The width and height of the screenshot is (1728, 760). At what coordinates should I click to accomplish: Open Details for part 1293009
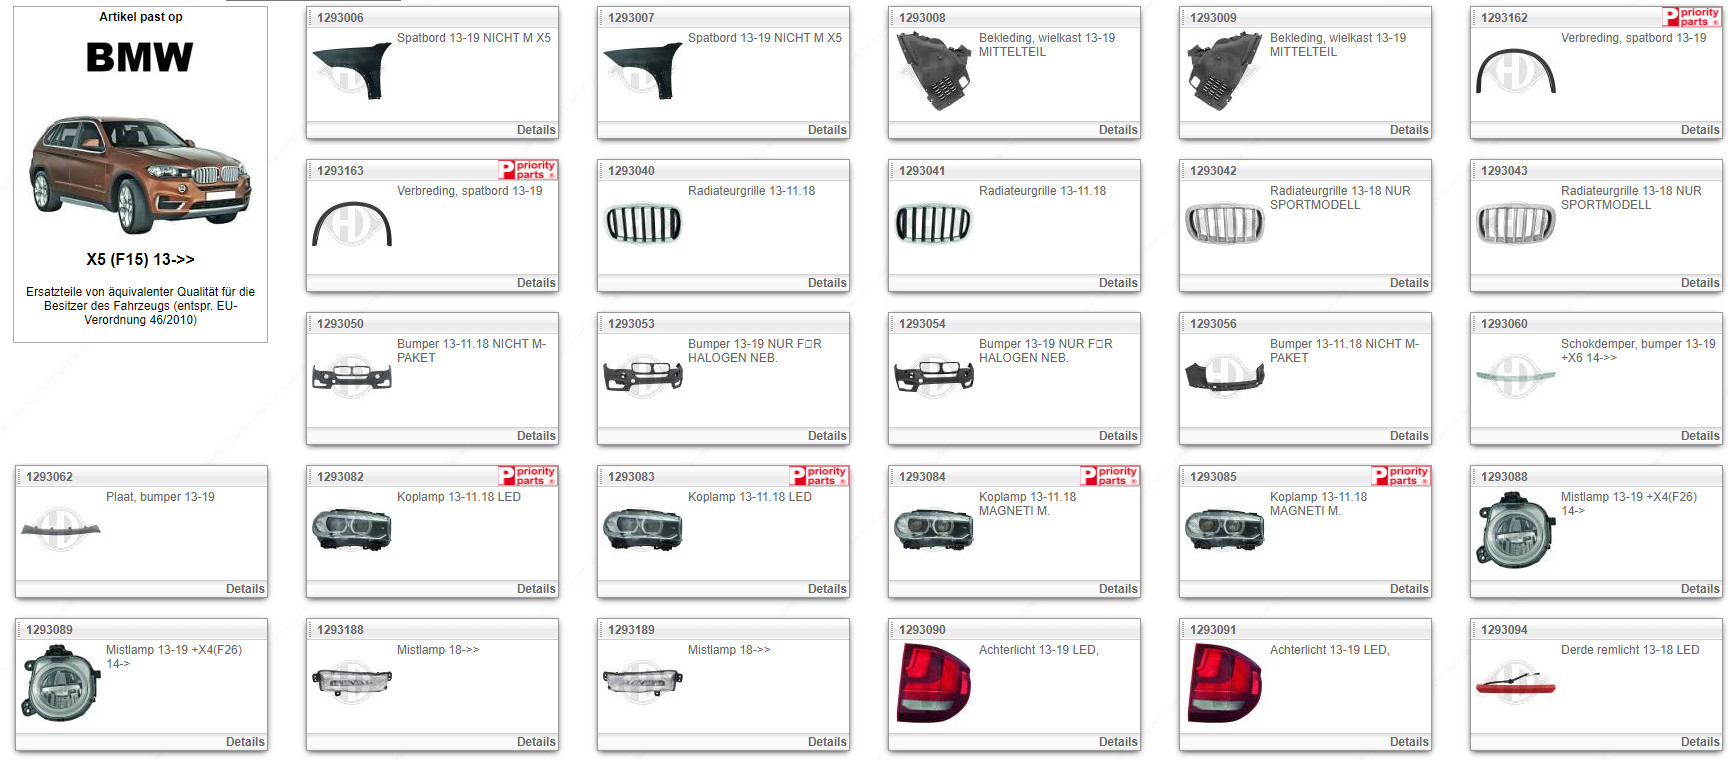(x=1409, y=130)
